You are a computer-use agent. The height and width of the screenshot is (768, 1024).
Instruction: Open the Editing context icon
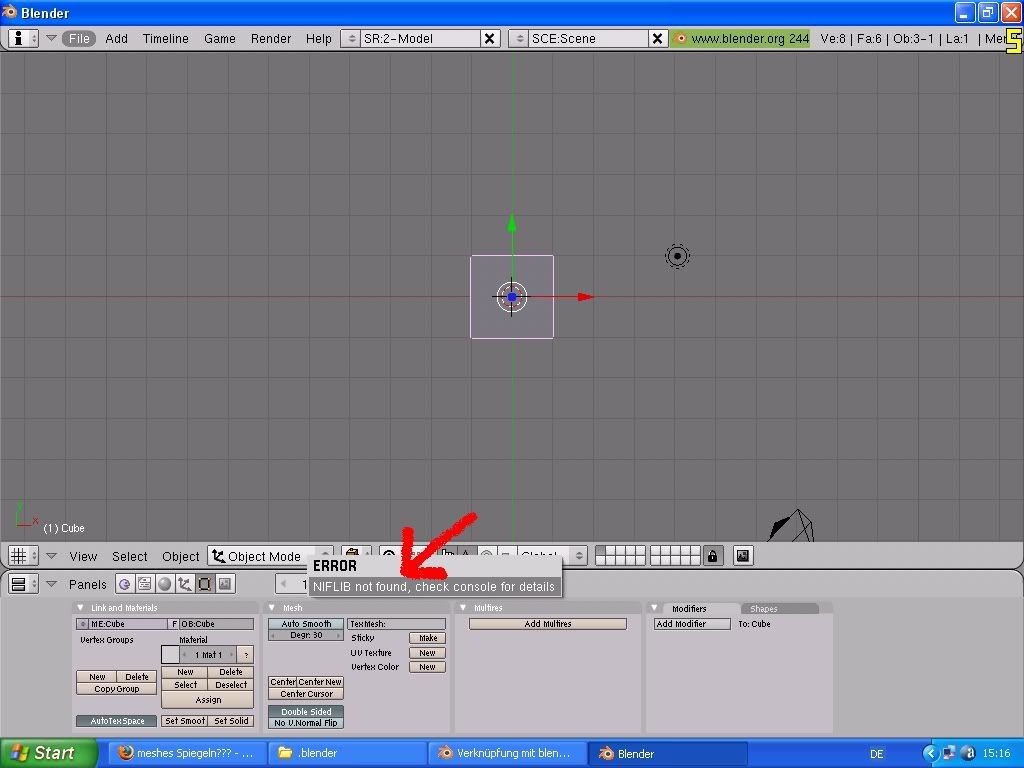click(204, 584)
